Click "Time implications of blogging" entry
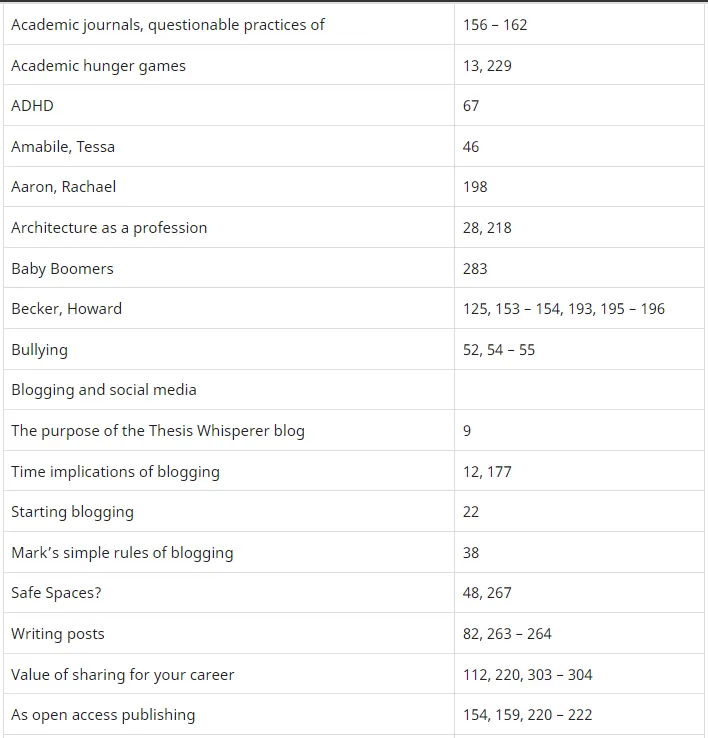Image resolution: width=708 pixels, height=738 pixels. (x=115, y=472)
